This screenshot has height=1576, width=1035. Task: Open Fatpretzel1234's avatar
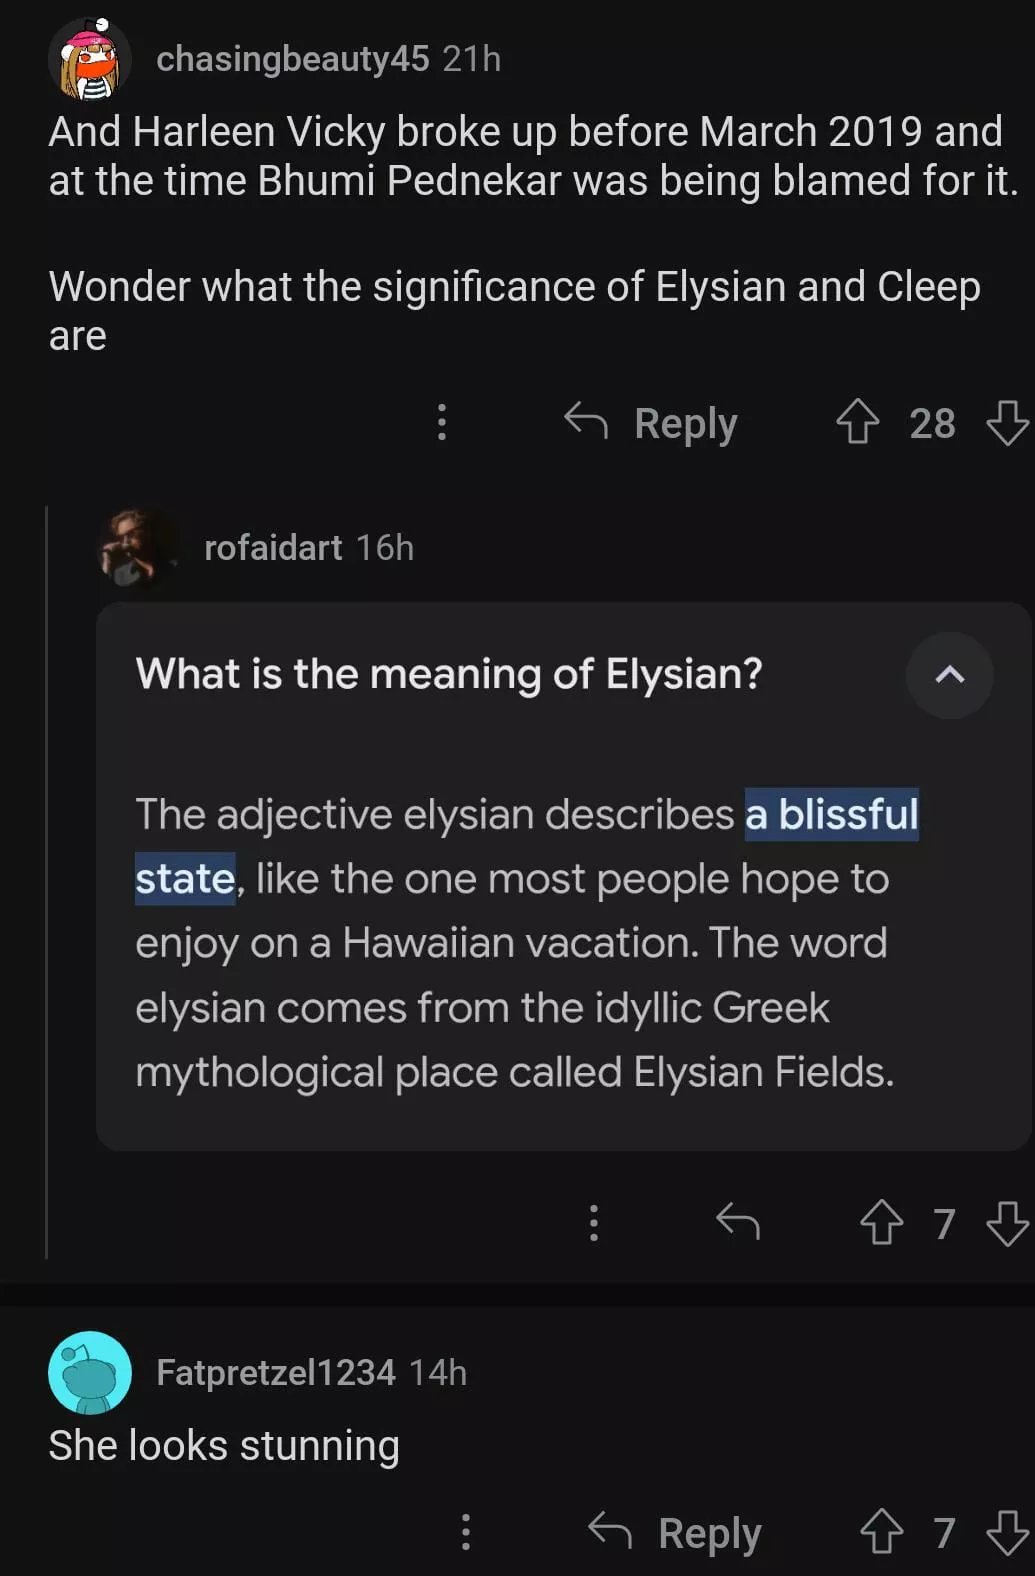coord(90,1372)
